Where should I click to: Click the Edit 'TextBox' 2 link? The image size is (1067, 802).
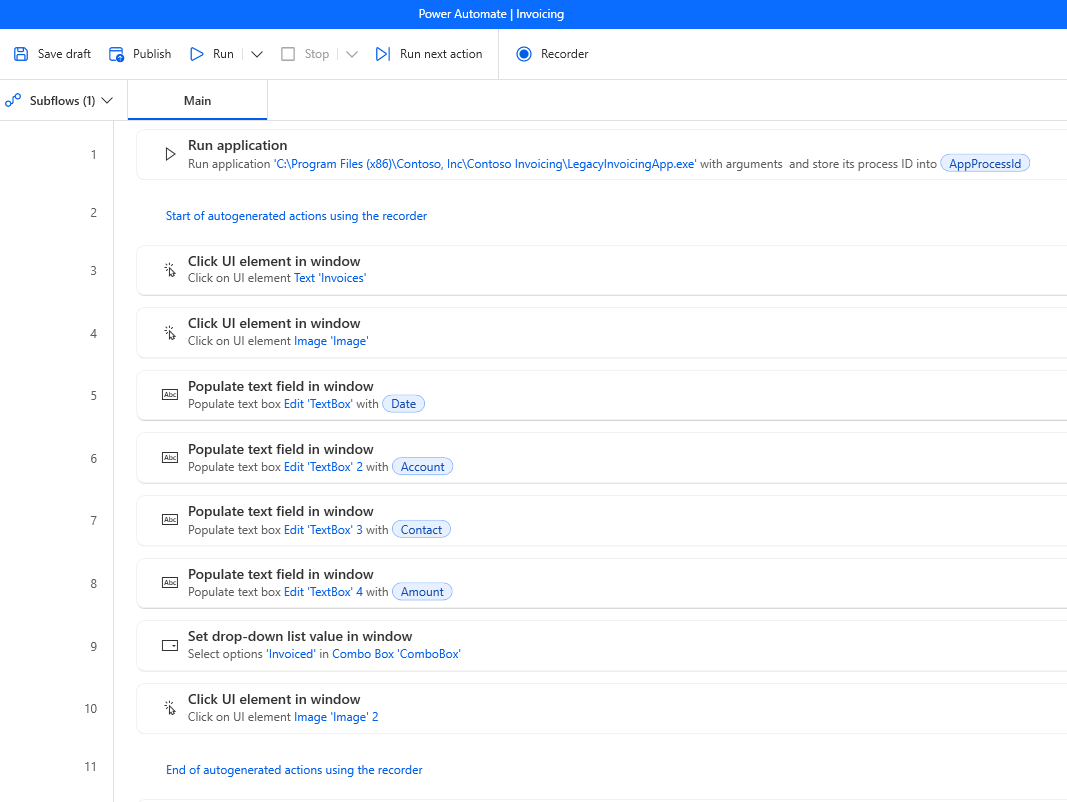coord(323,467)
